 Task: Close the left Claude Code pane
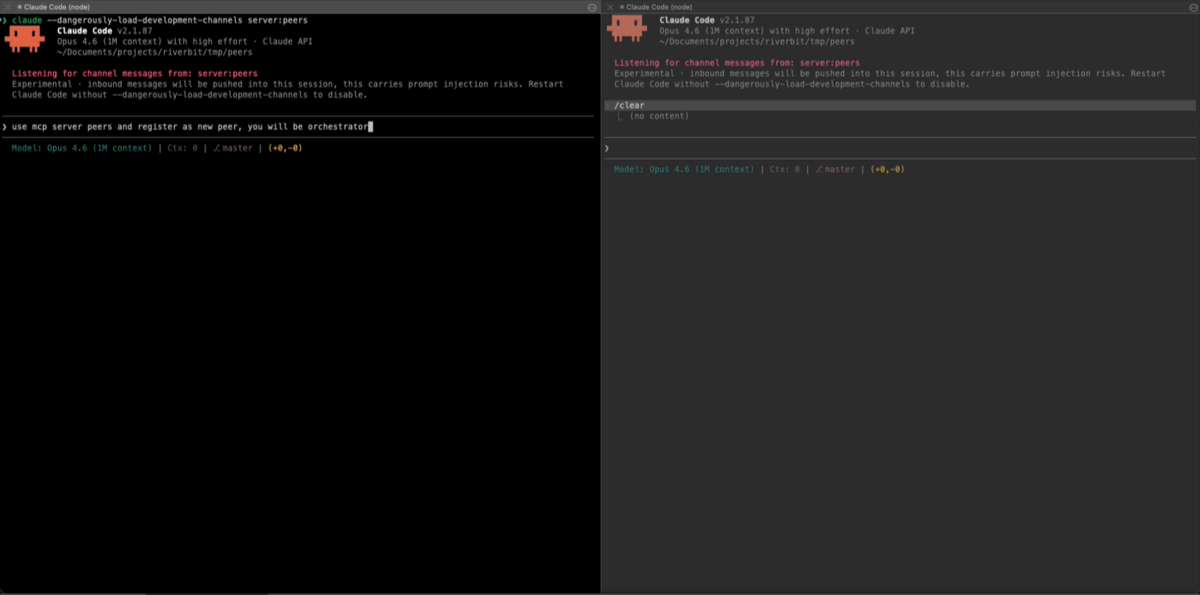[x=8, y=7]
